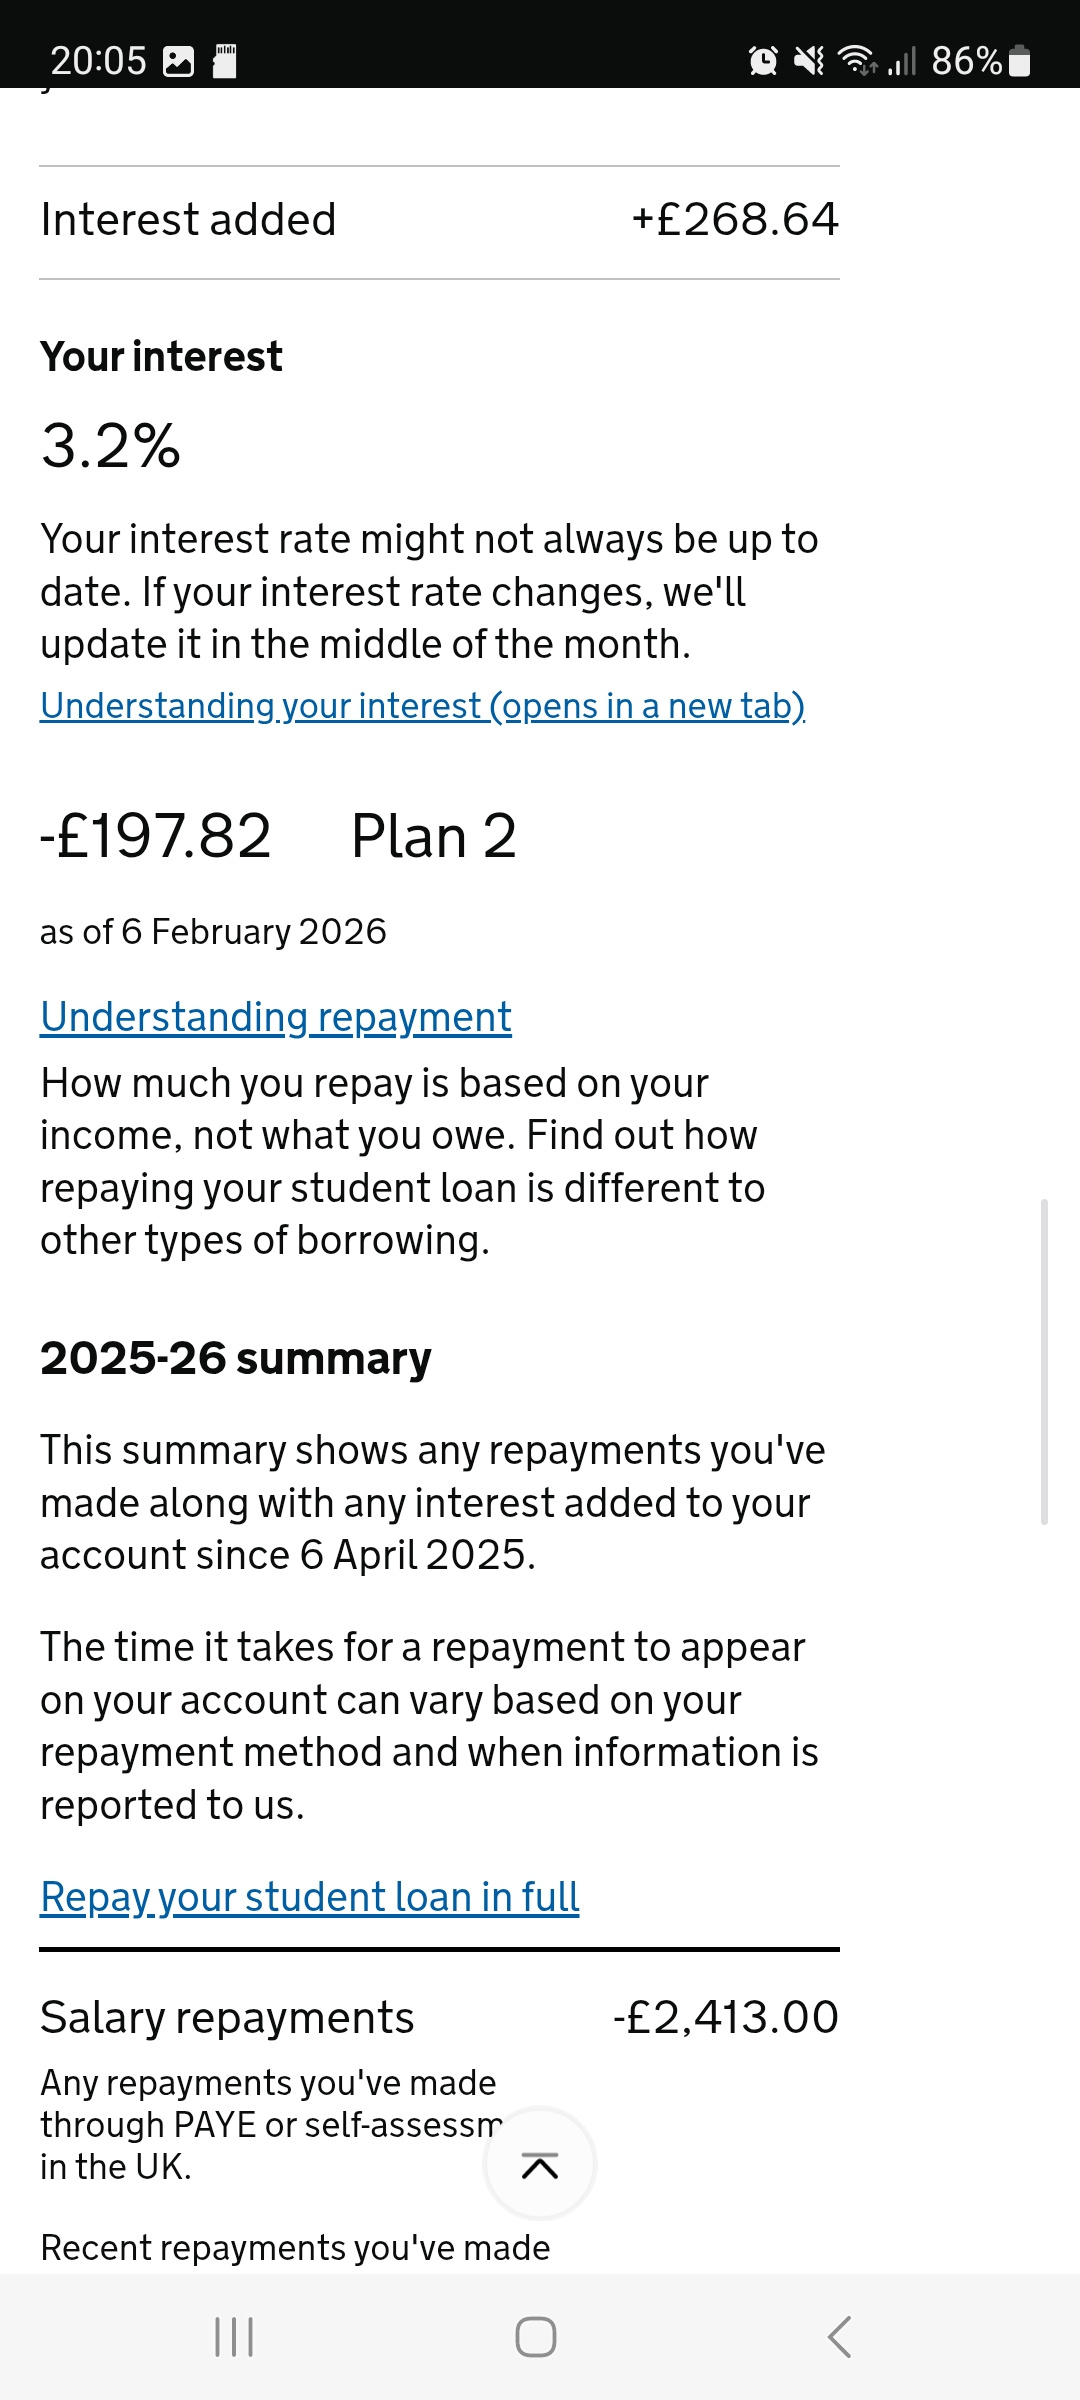This screenshot has height=2400, width=1080.
Task: Tap the 20:05 clock in status bar
Action: pyautogui.click(x=98, y=61)
